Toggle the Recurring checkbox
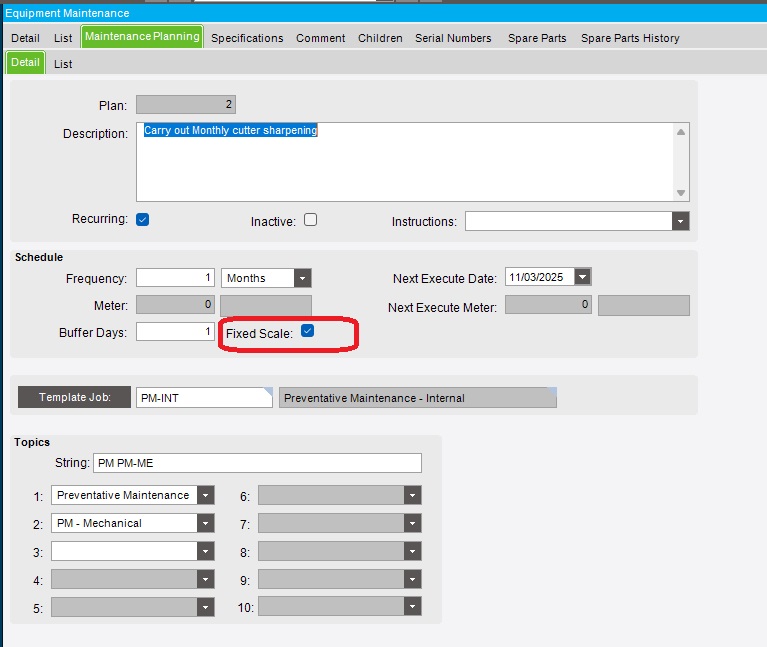 (143, 220)
